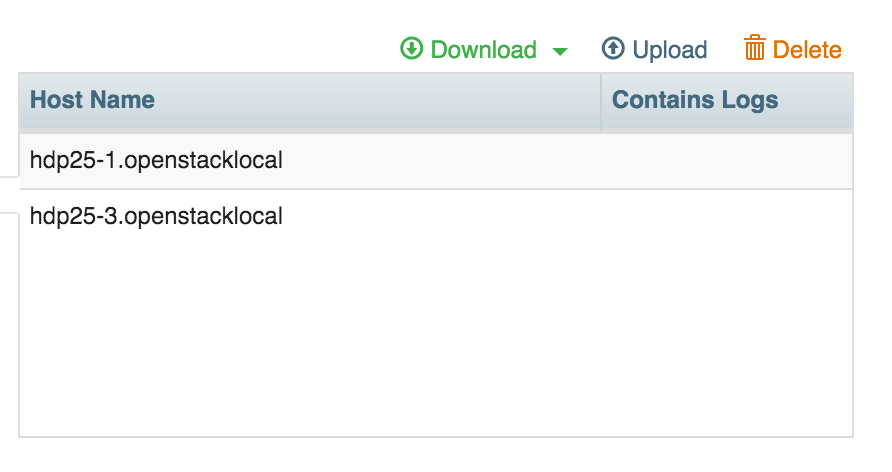Click Contains Logs cell for hdp25-1 row
This screenshot has height=472, width=892.
pos(726,160)
